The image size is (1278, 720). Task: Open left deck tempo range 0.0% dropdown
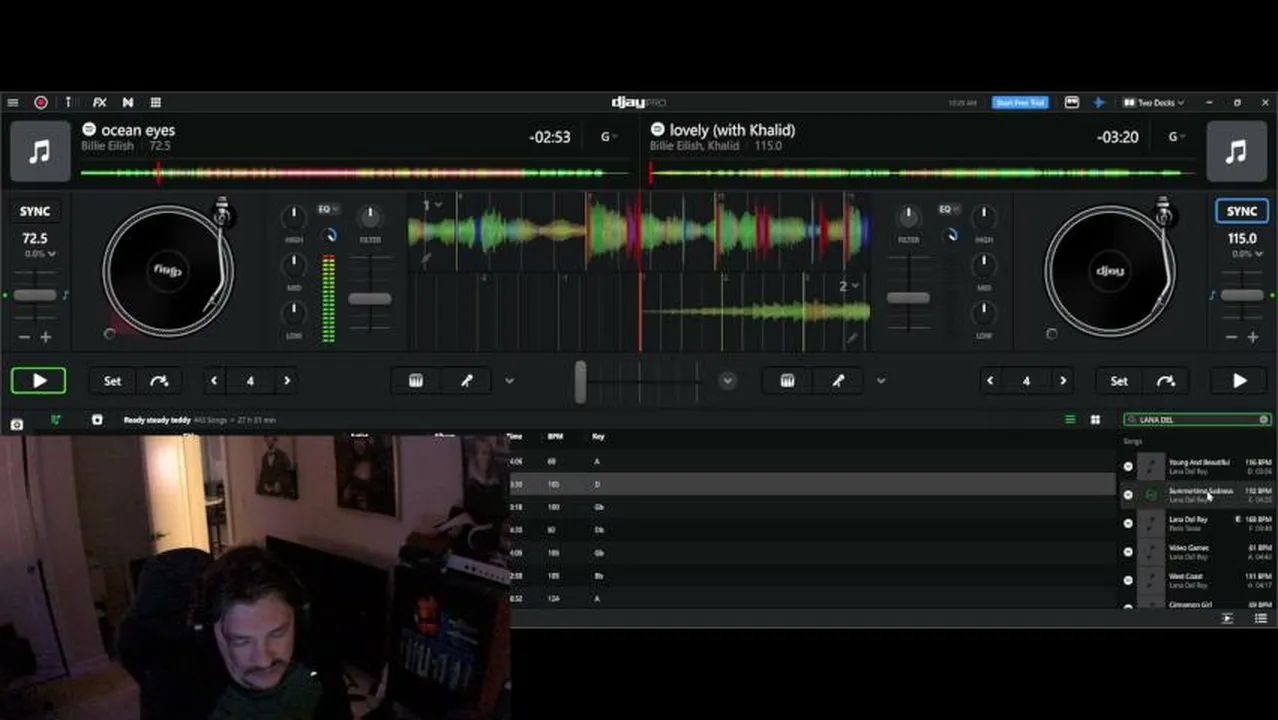tap(41, 254)
